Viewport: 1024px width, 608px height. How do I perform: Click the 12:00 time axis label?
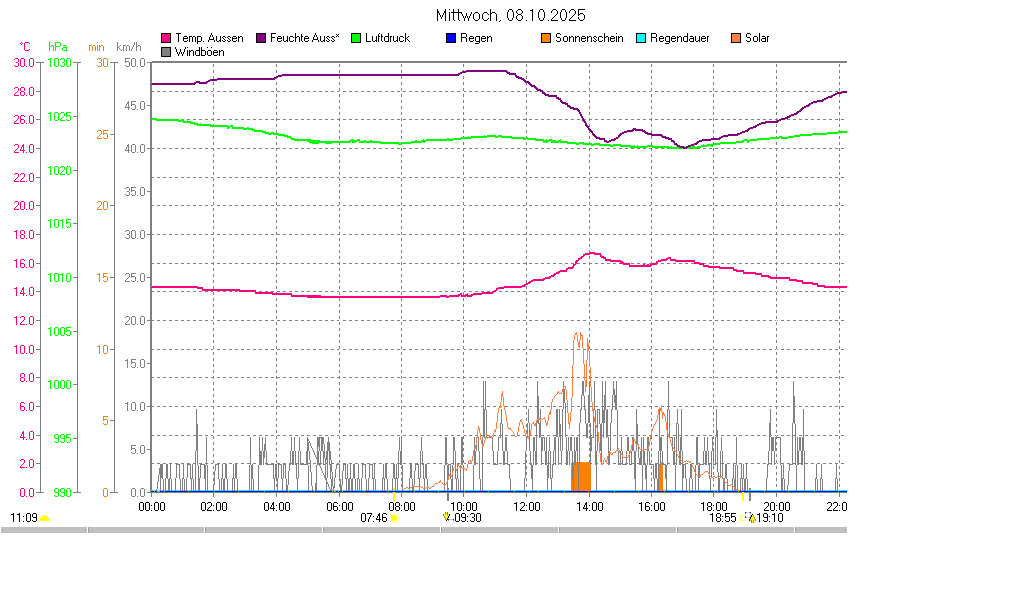pos(526,506)
